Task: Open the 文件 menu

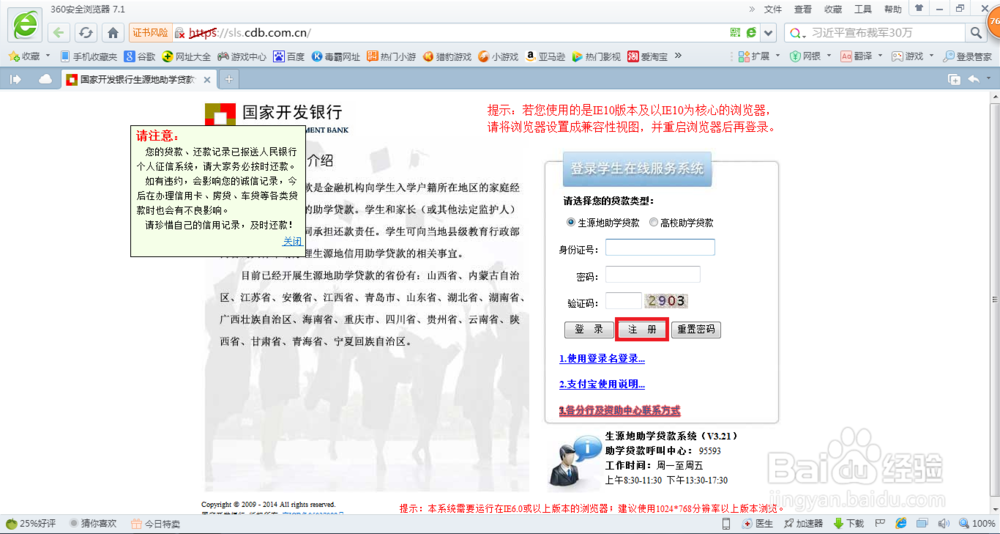Action: [772, 10]
